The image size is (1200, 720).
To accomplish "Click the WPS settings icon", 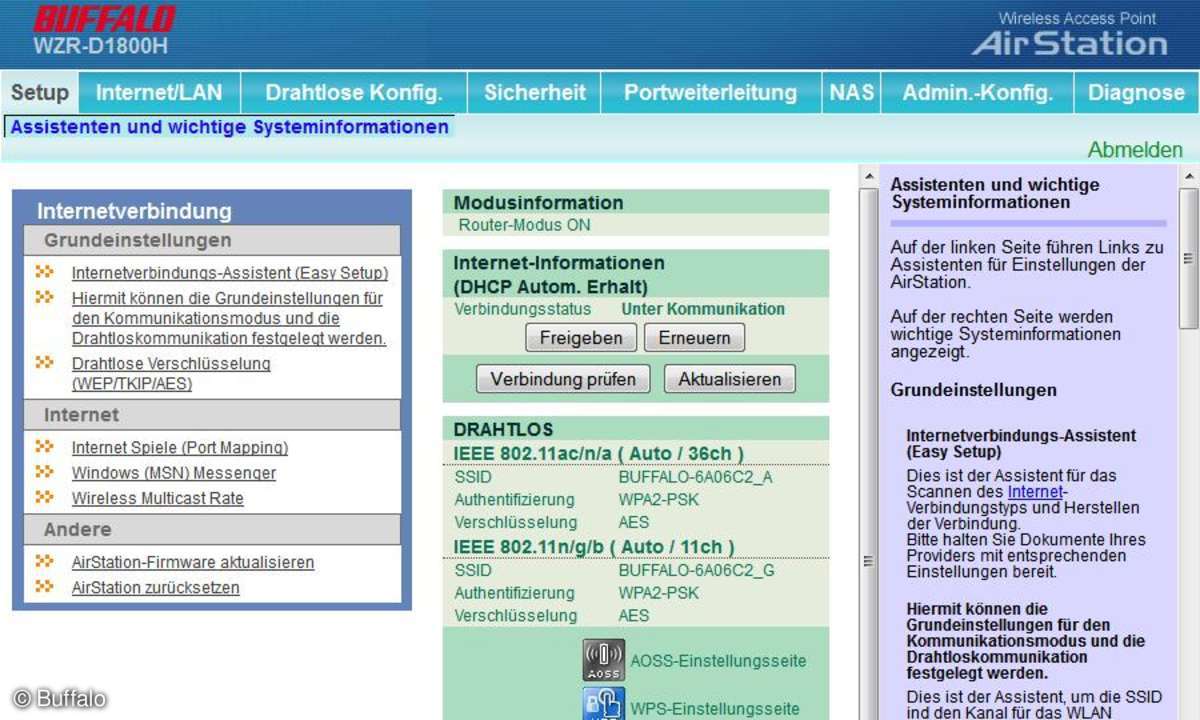I will tap(603, 703).
